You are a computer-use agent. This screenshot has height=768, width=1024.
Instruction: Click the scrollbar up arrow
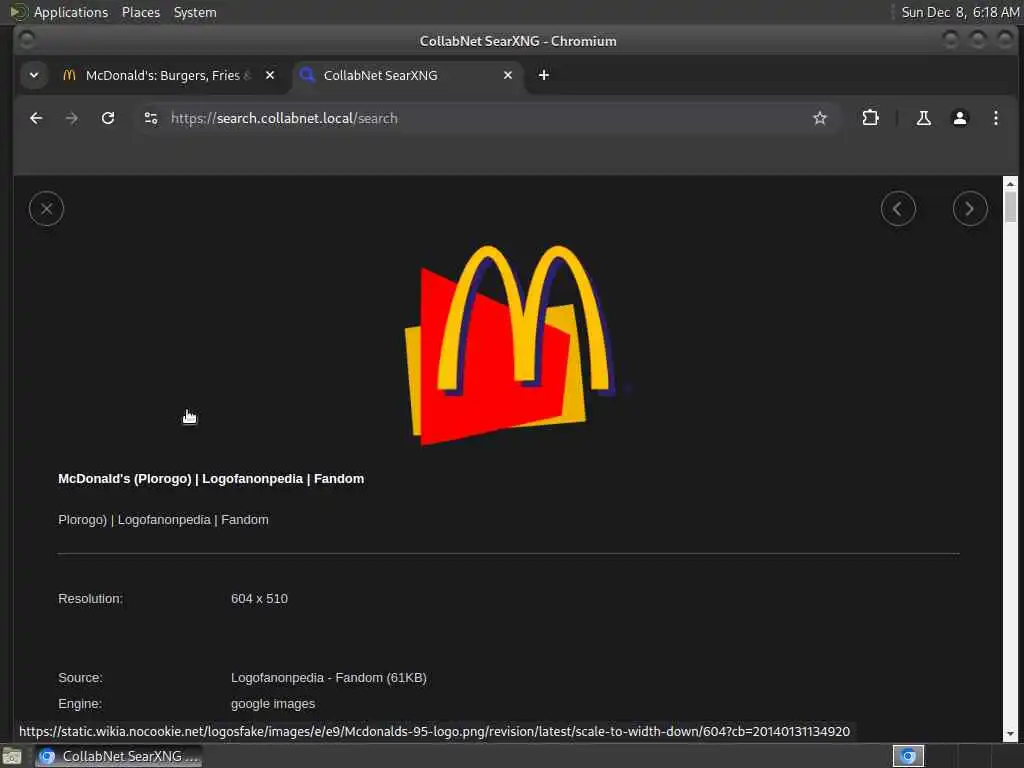[x=1010, y=184]
